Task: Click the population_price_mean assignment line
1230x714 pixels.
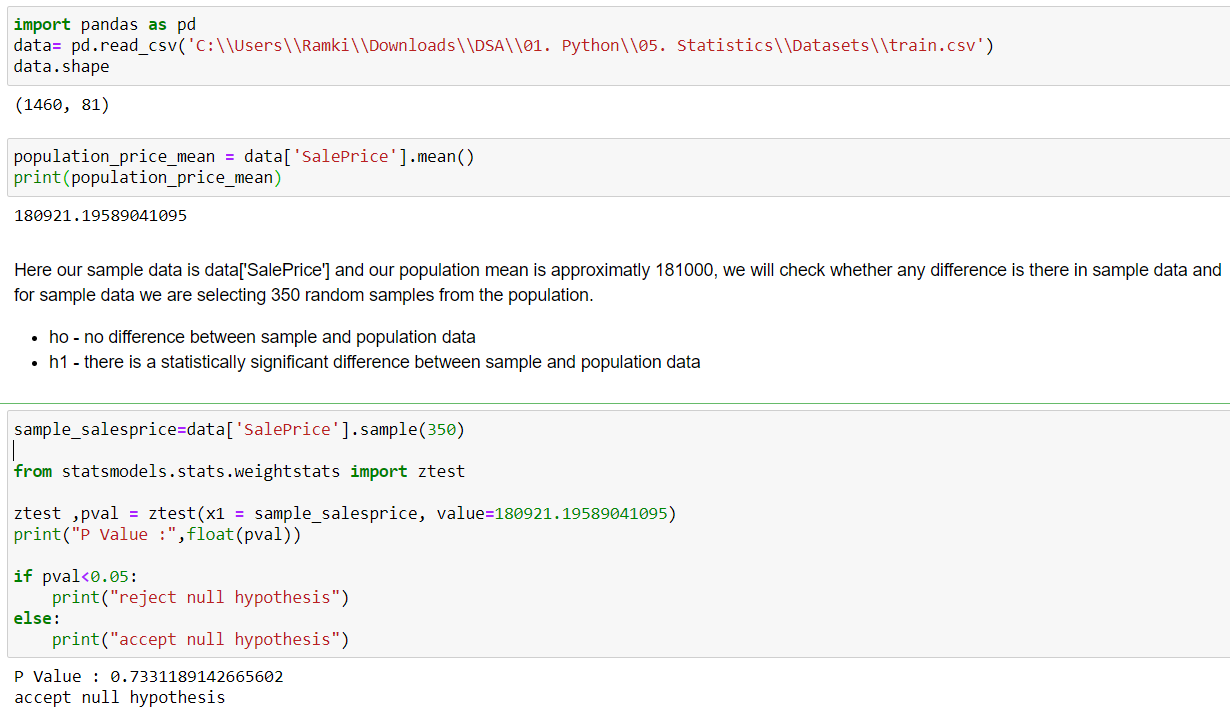Action: click(x=244, y=157)
